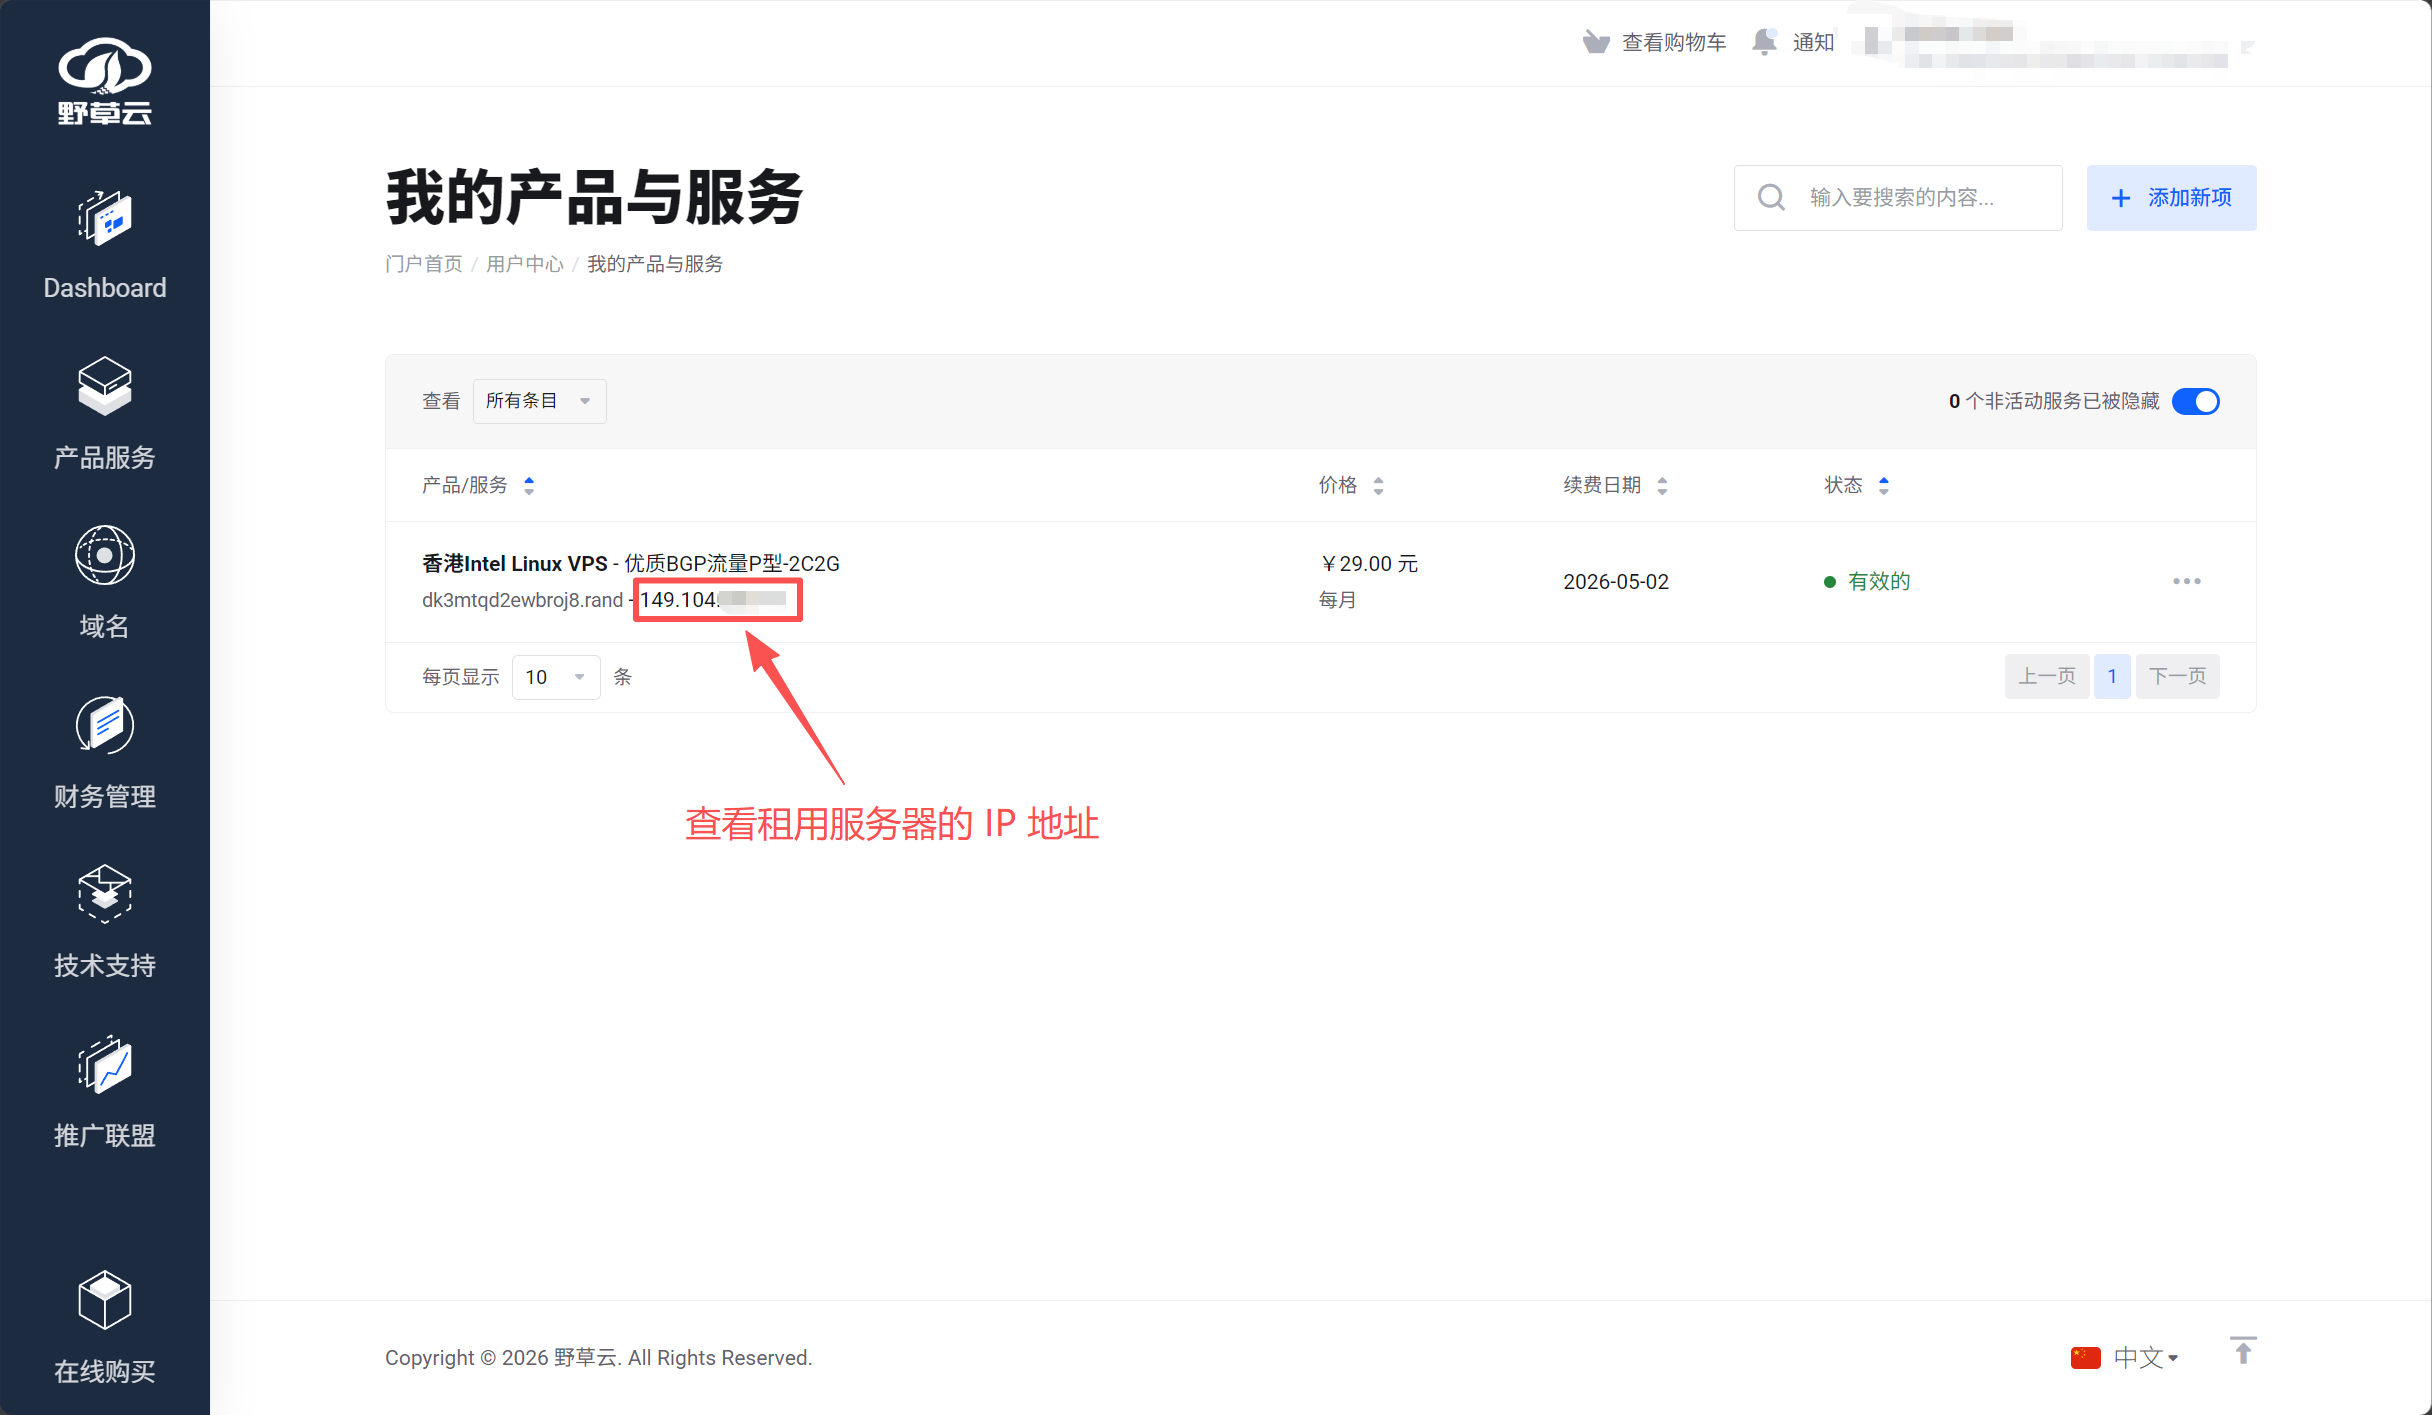Open the 香港Intel Linux VPS product details
This screenshot has height=1415, width=2432.
pos(513,563)
